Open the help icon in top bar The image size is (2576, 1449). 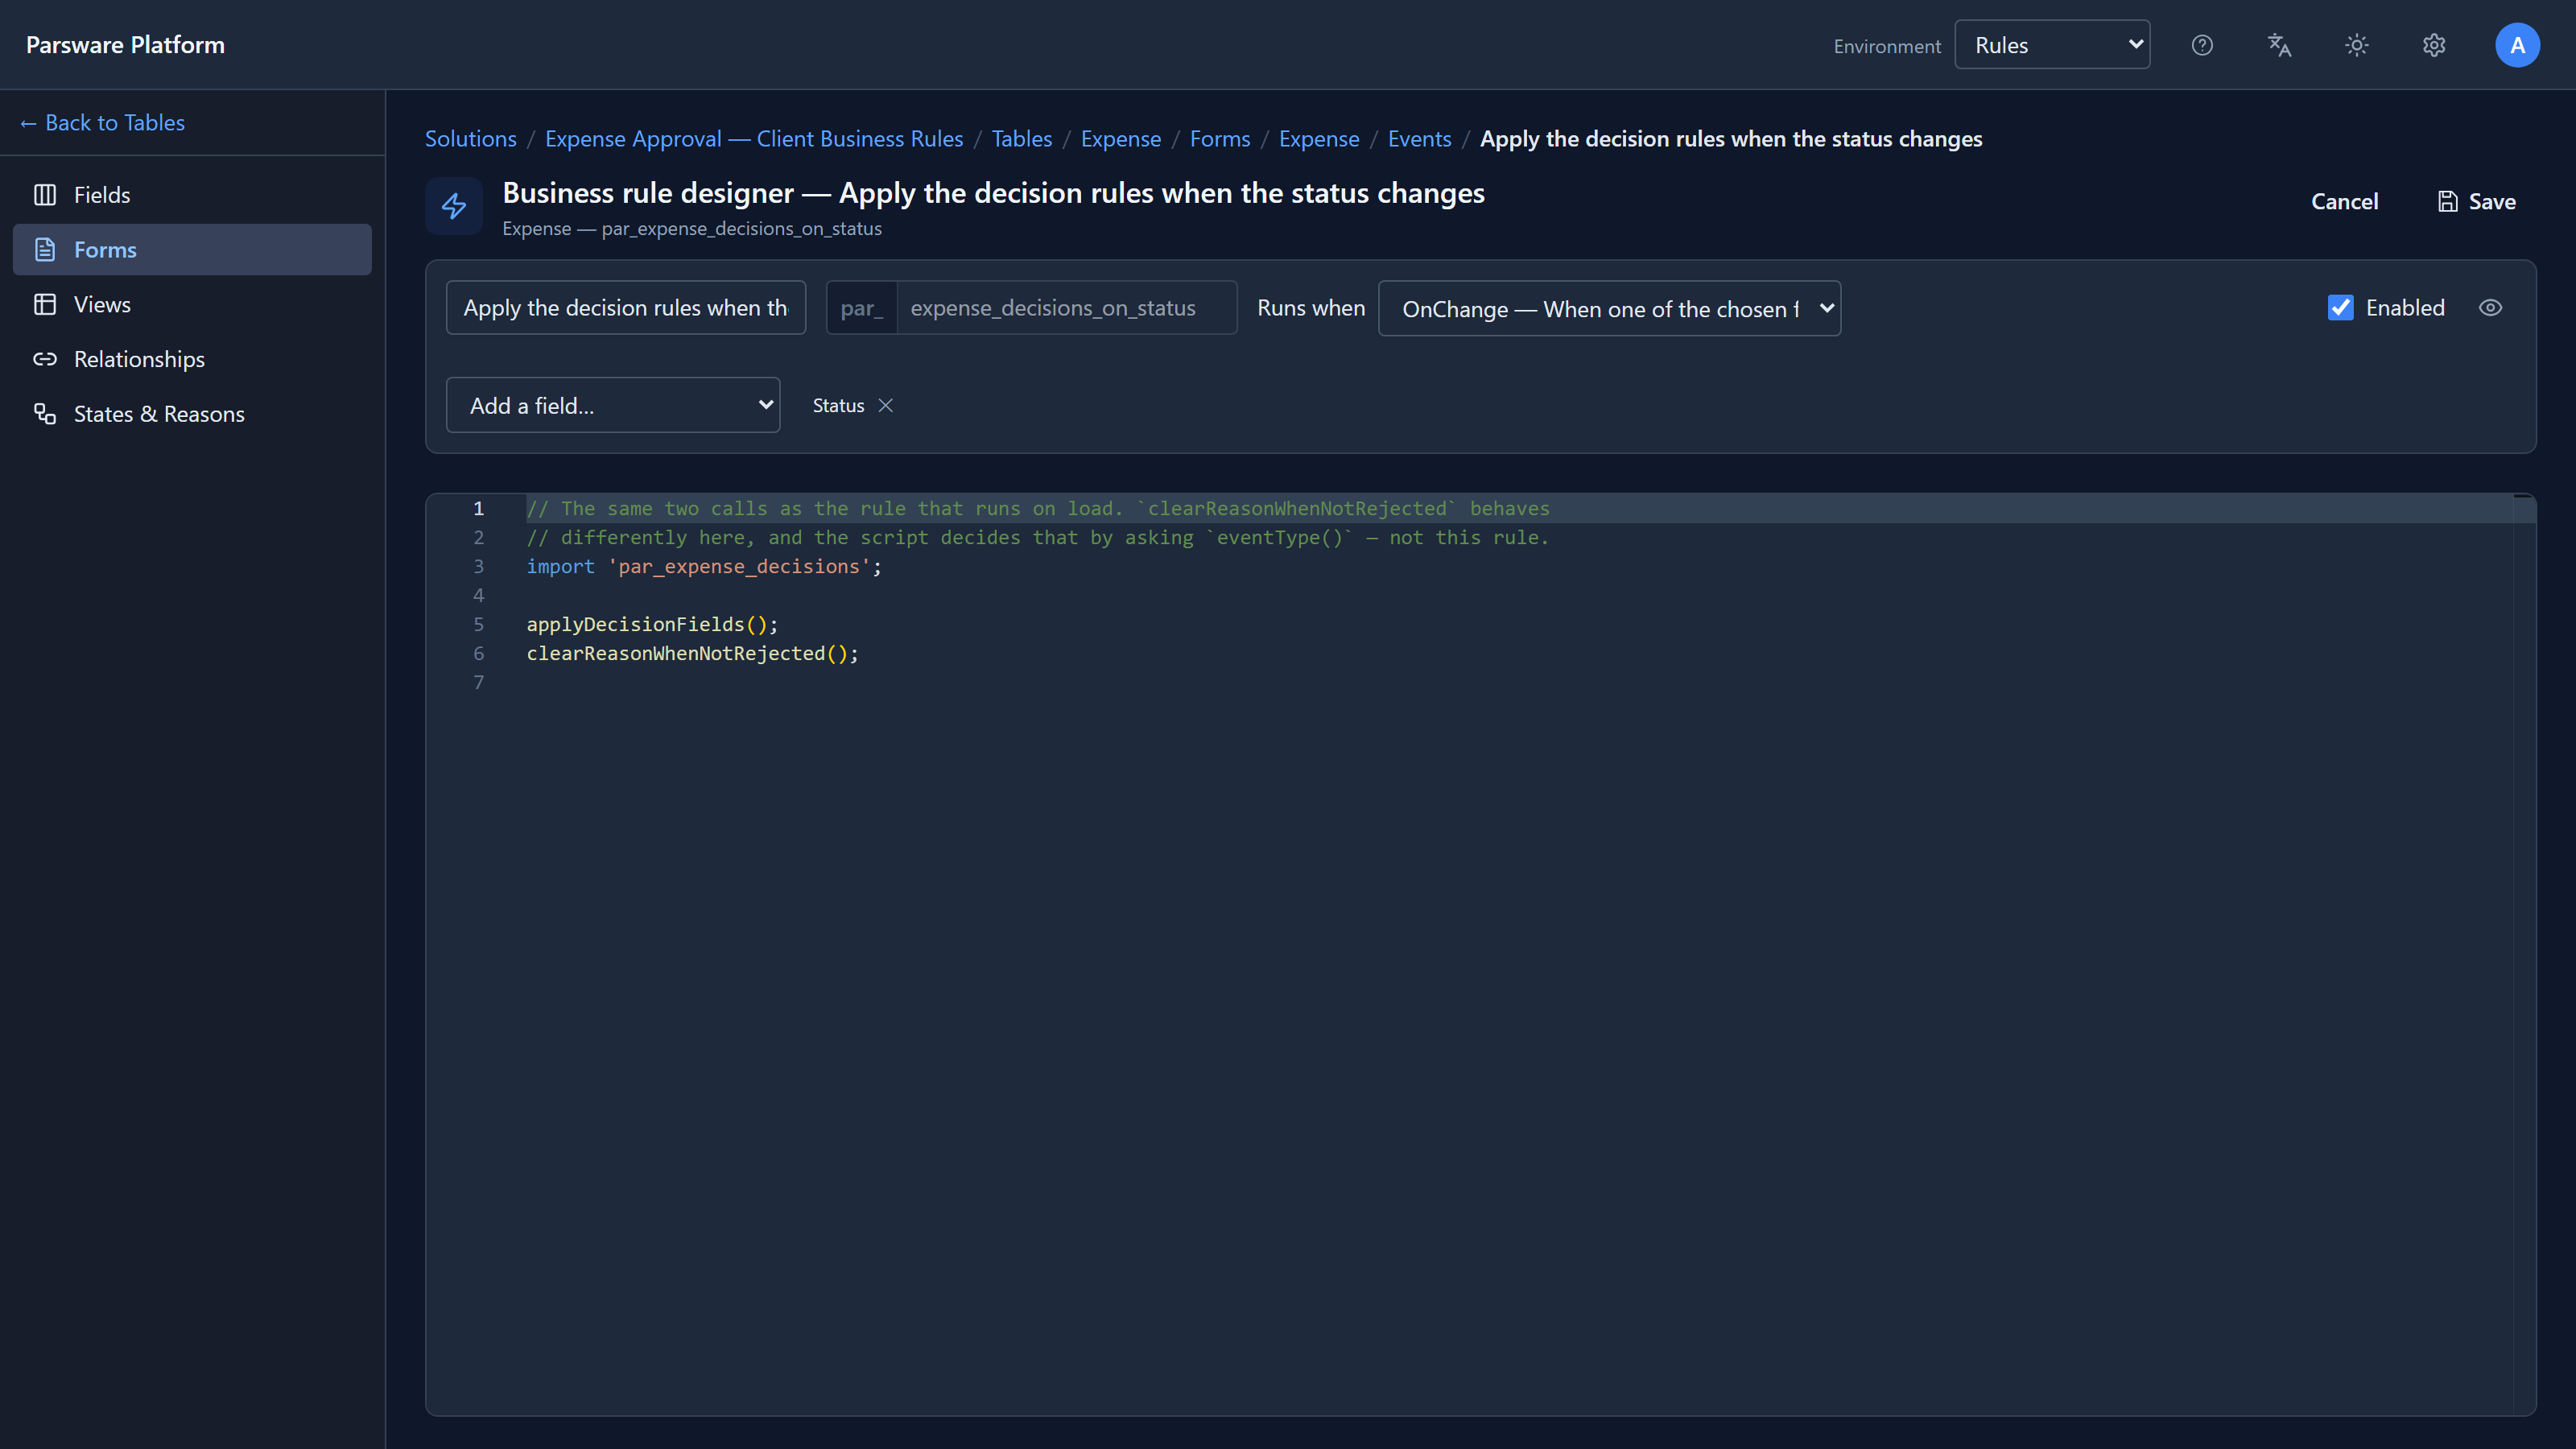(2202, 45)
